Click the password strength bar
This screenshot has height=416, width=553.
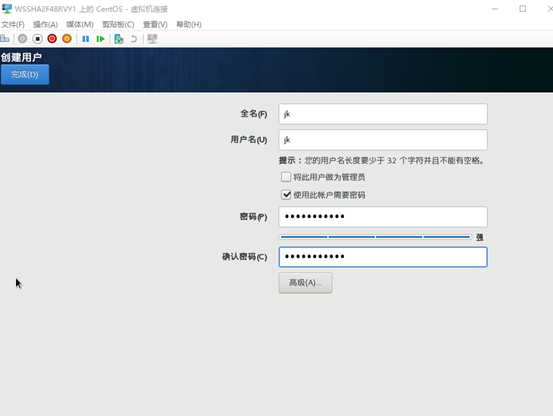point(375,237)
